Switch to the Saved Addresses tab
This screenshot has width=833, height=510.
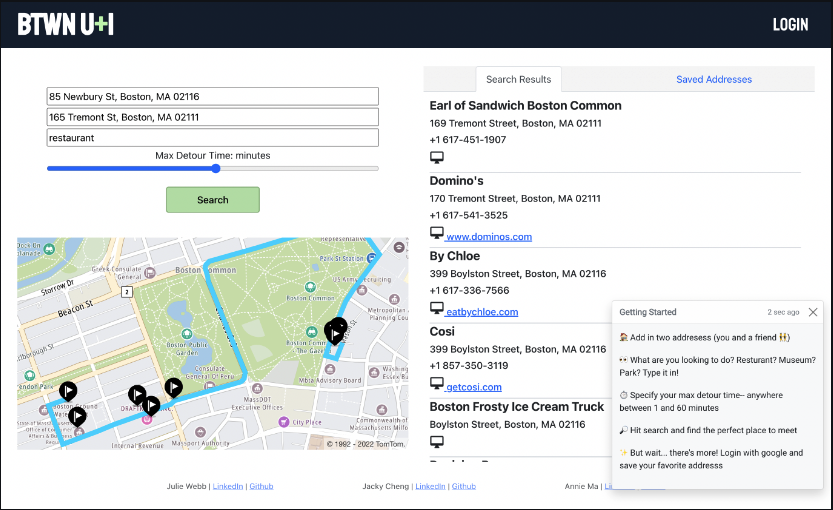[713, 80]
